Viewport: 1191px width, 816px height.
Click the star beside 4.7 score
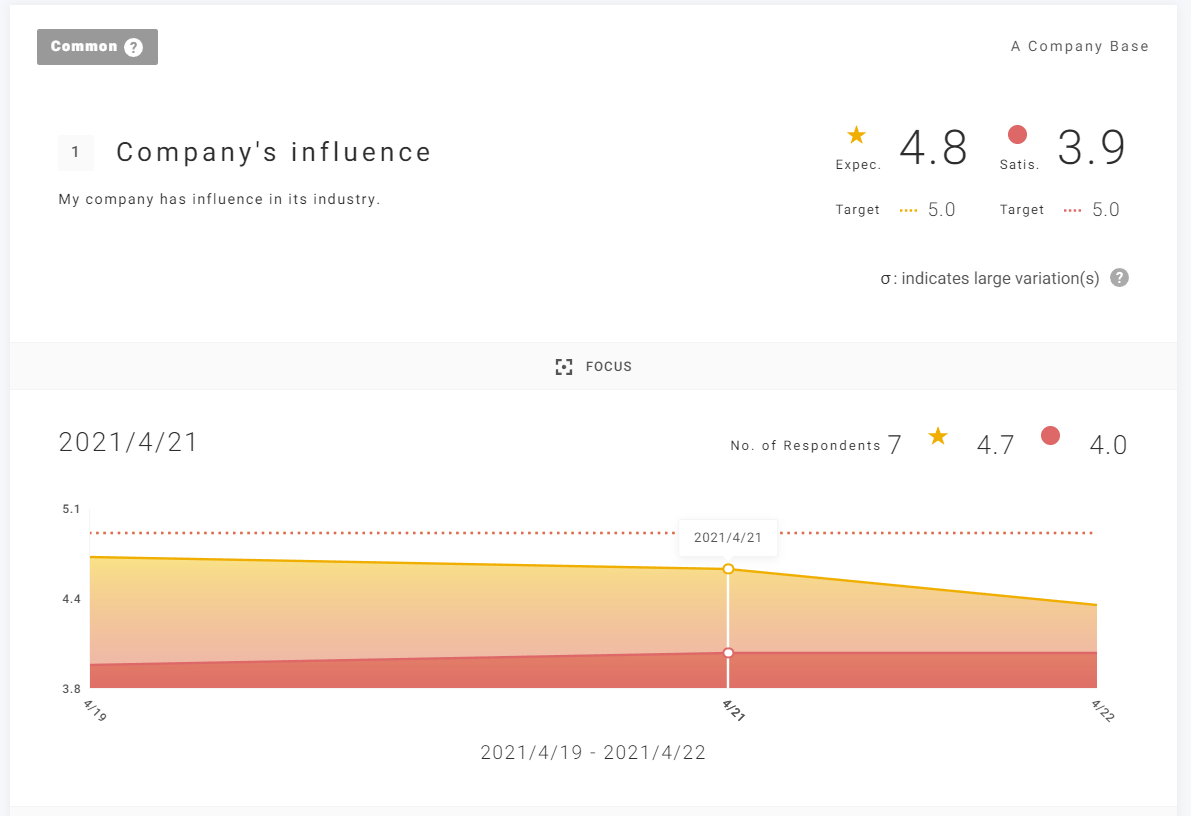click(x=938, y=436)
